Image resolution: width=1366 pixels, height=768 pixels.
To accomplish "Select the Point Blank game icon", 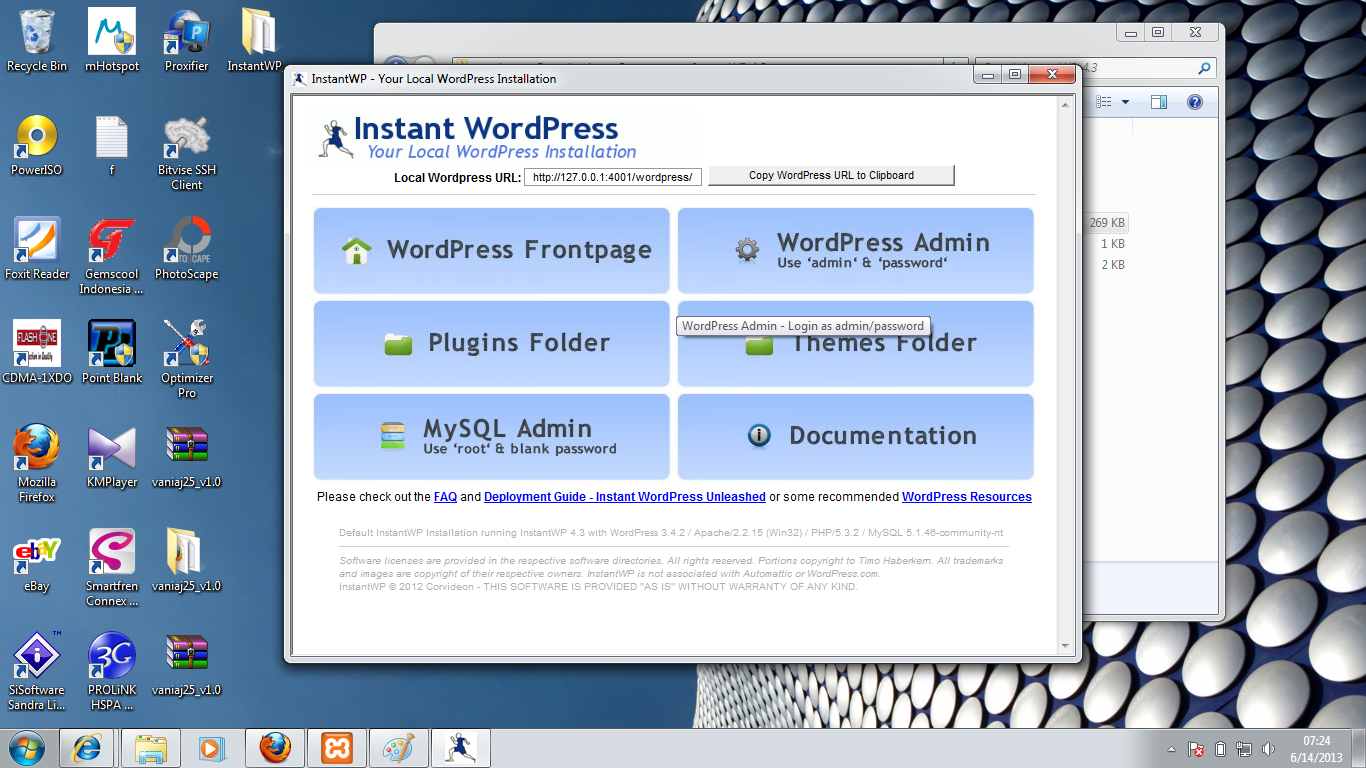I will pos(112,353).
